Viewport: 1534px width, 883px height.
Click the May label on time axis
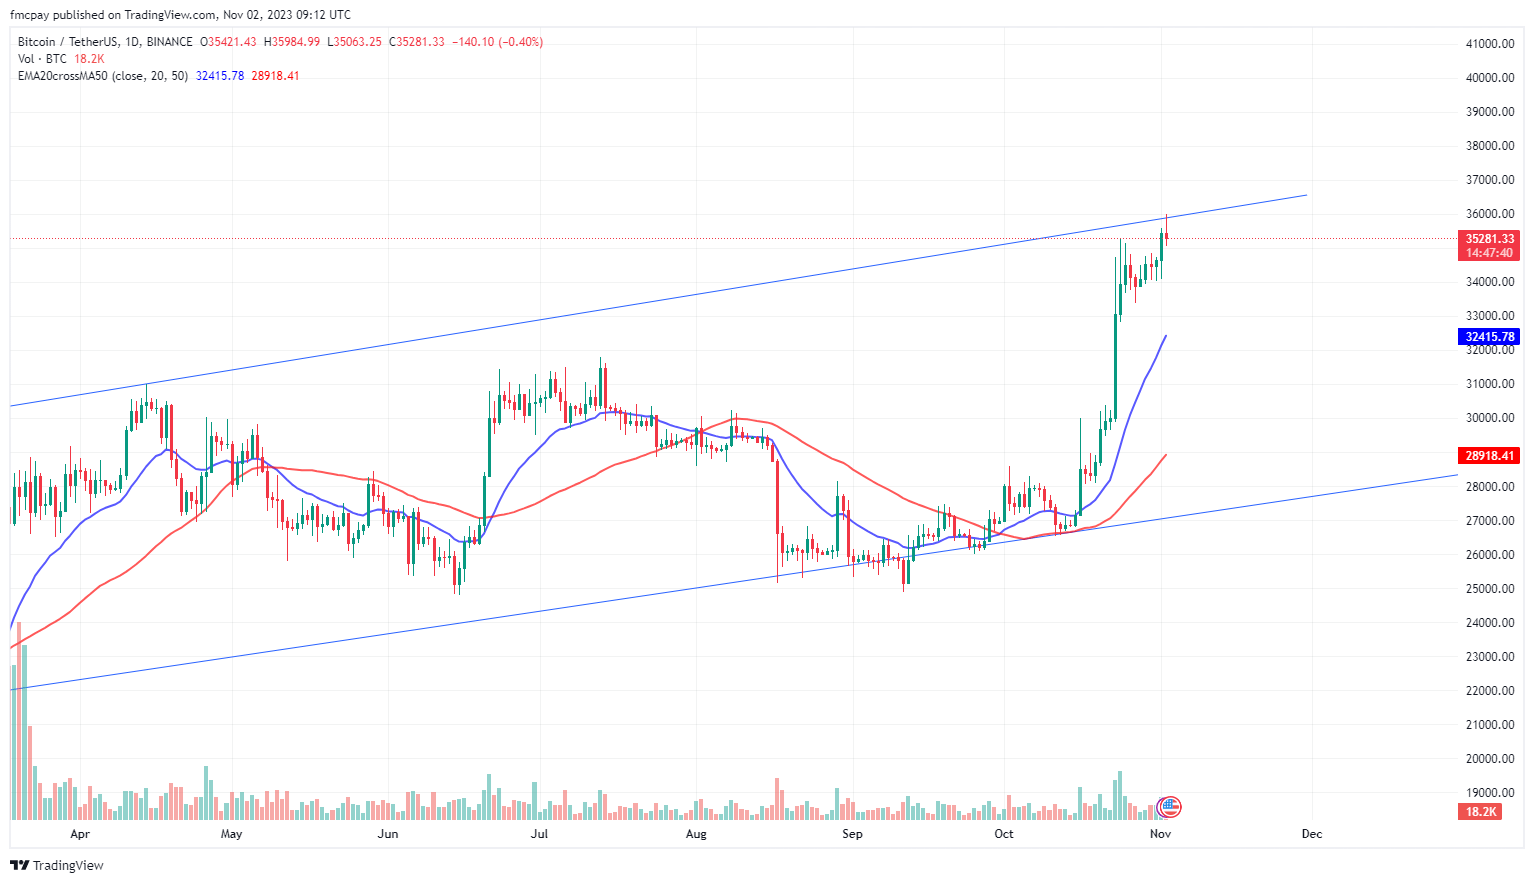point(231,834)
